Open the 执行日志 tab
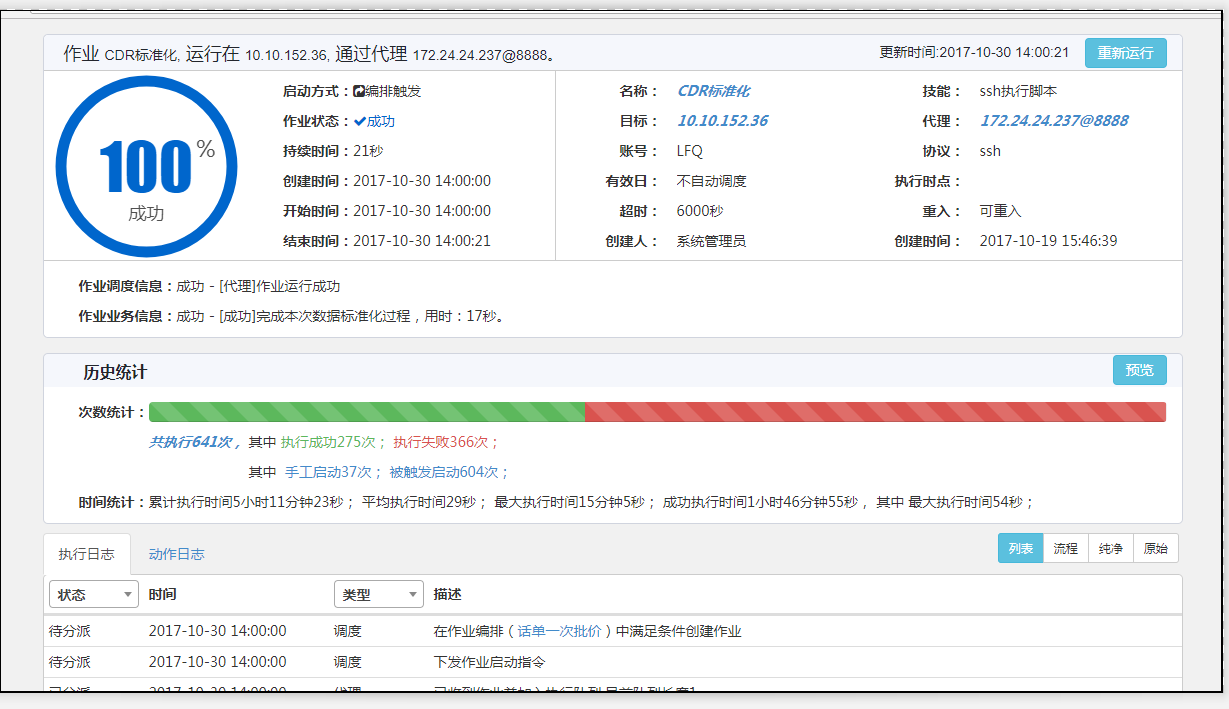 [x=86, y=553]
